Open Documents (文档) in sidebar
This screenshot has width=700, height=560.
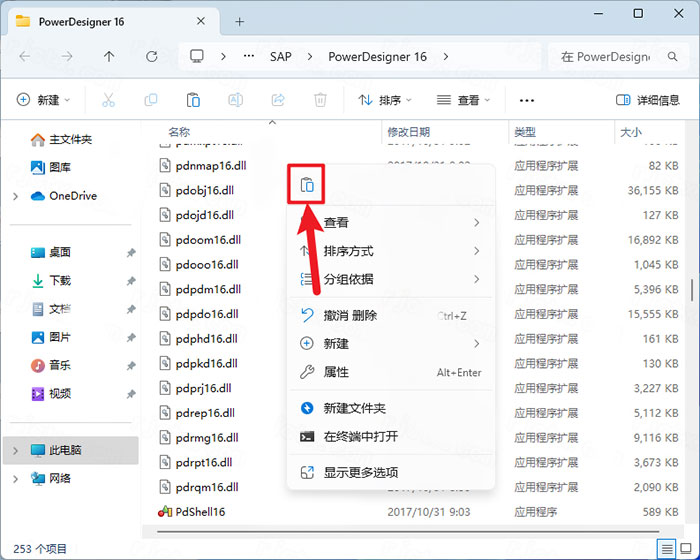coord(51,309)
